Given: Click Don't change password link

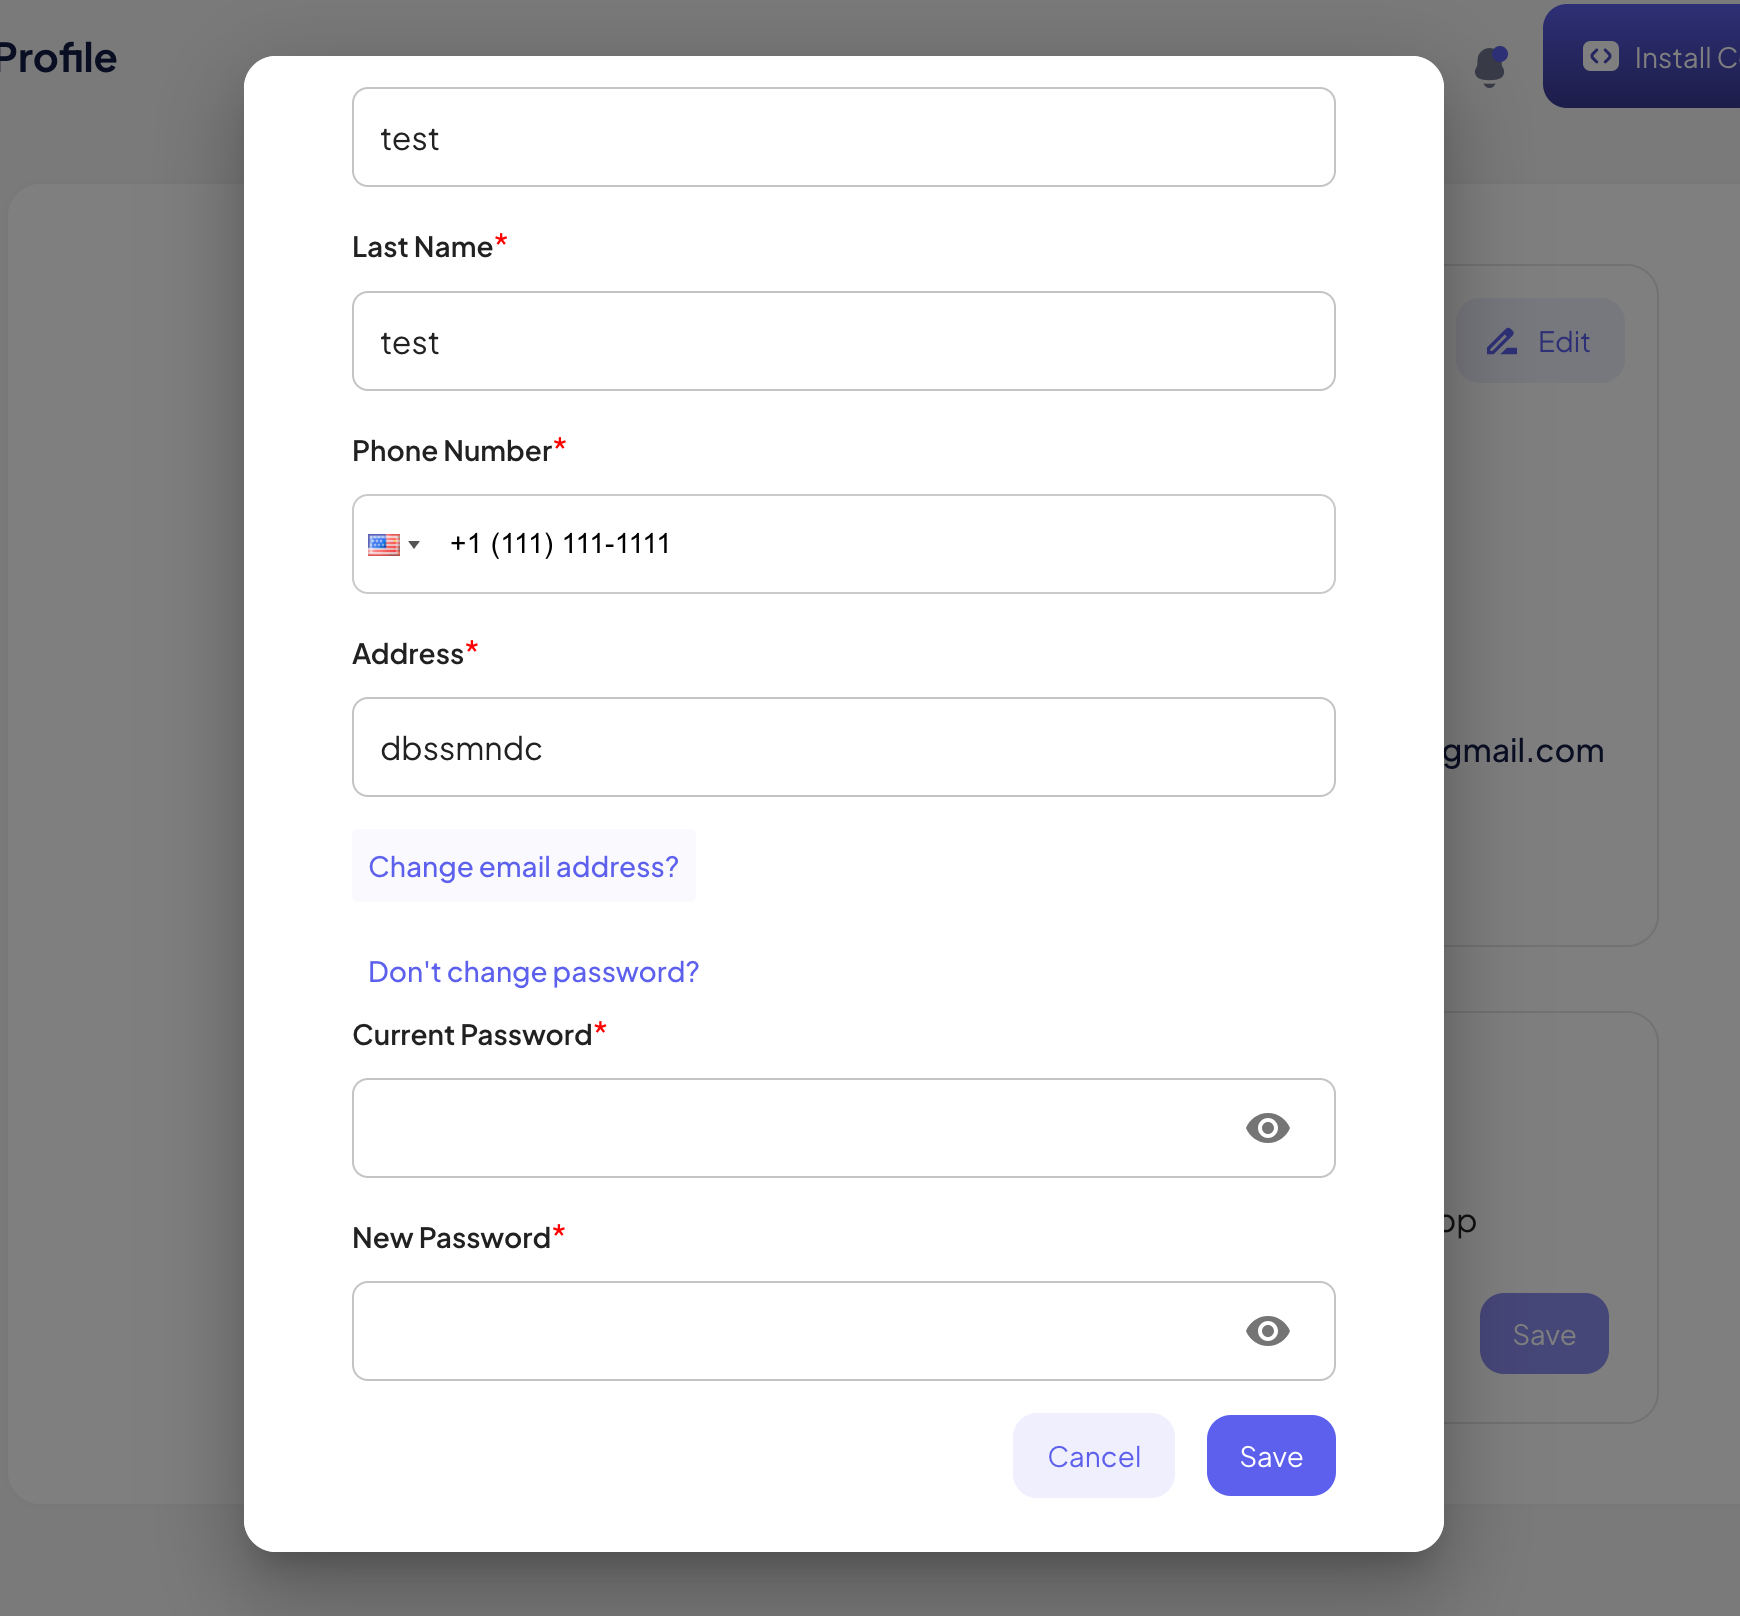Looking at the screenshot, I should 533,972.
